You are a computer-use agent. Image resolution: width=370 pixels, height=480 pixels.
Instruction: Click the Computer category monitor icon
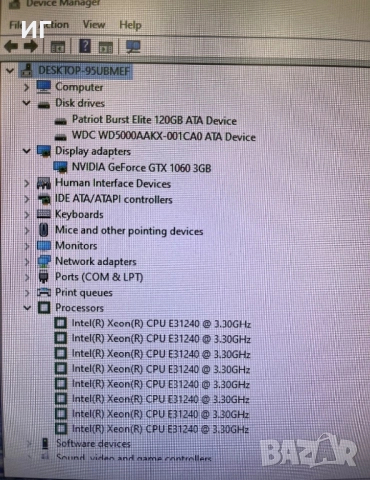coord(44,87)
